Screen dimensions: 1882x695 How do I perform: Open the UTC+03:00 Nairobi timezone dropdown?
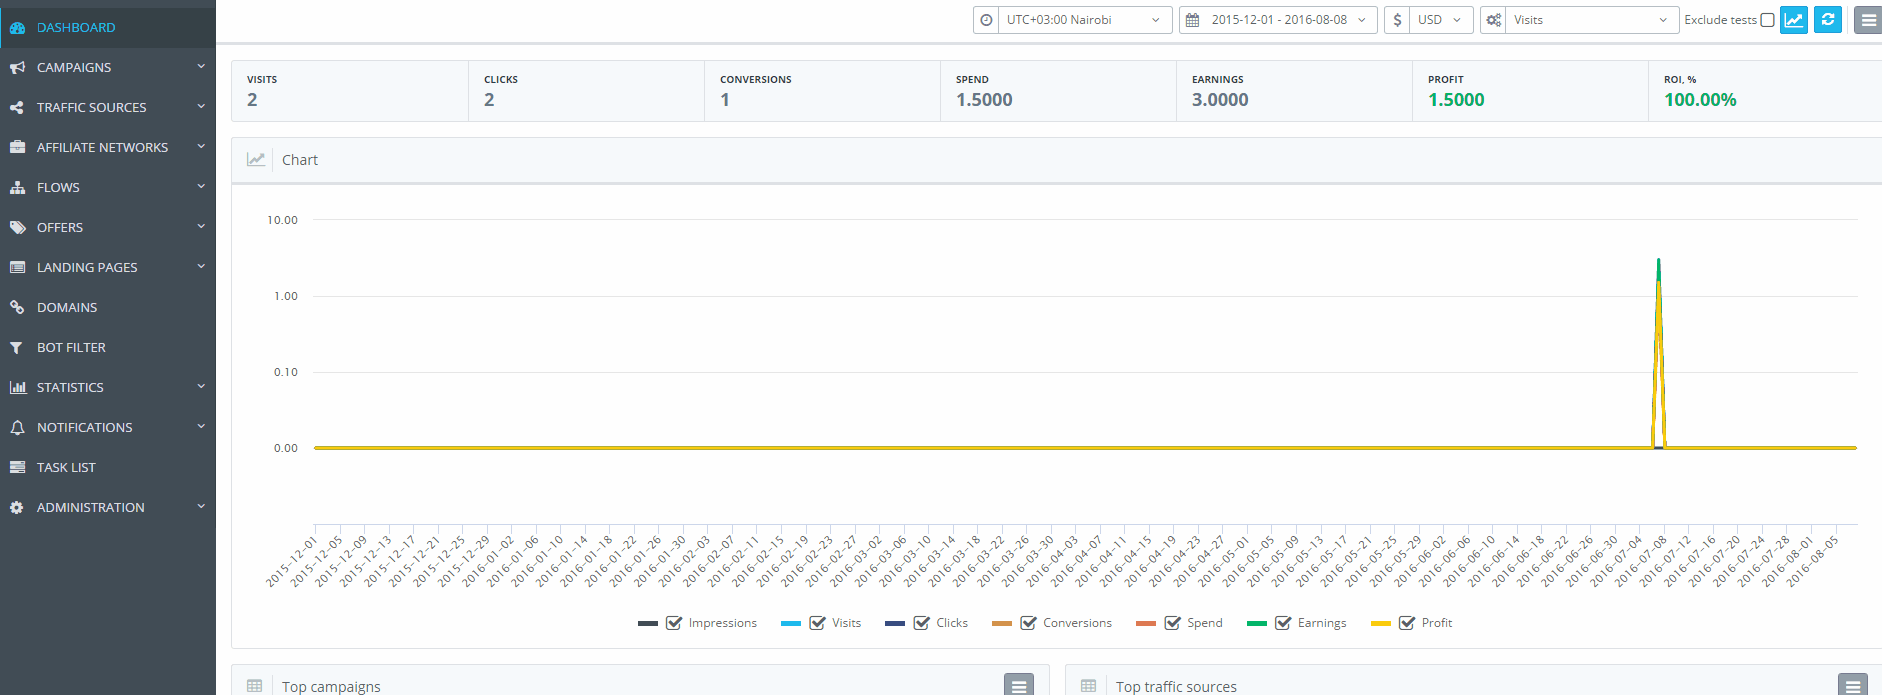pyautogui.click(x=1085, y=20)
